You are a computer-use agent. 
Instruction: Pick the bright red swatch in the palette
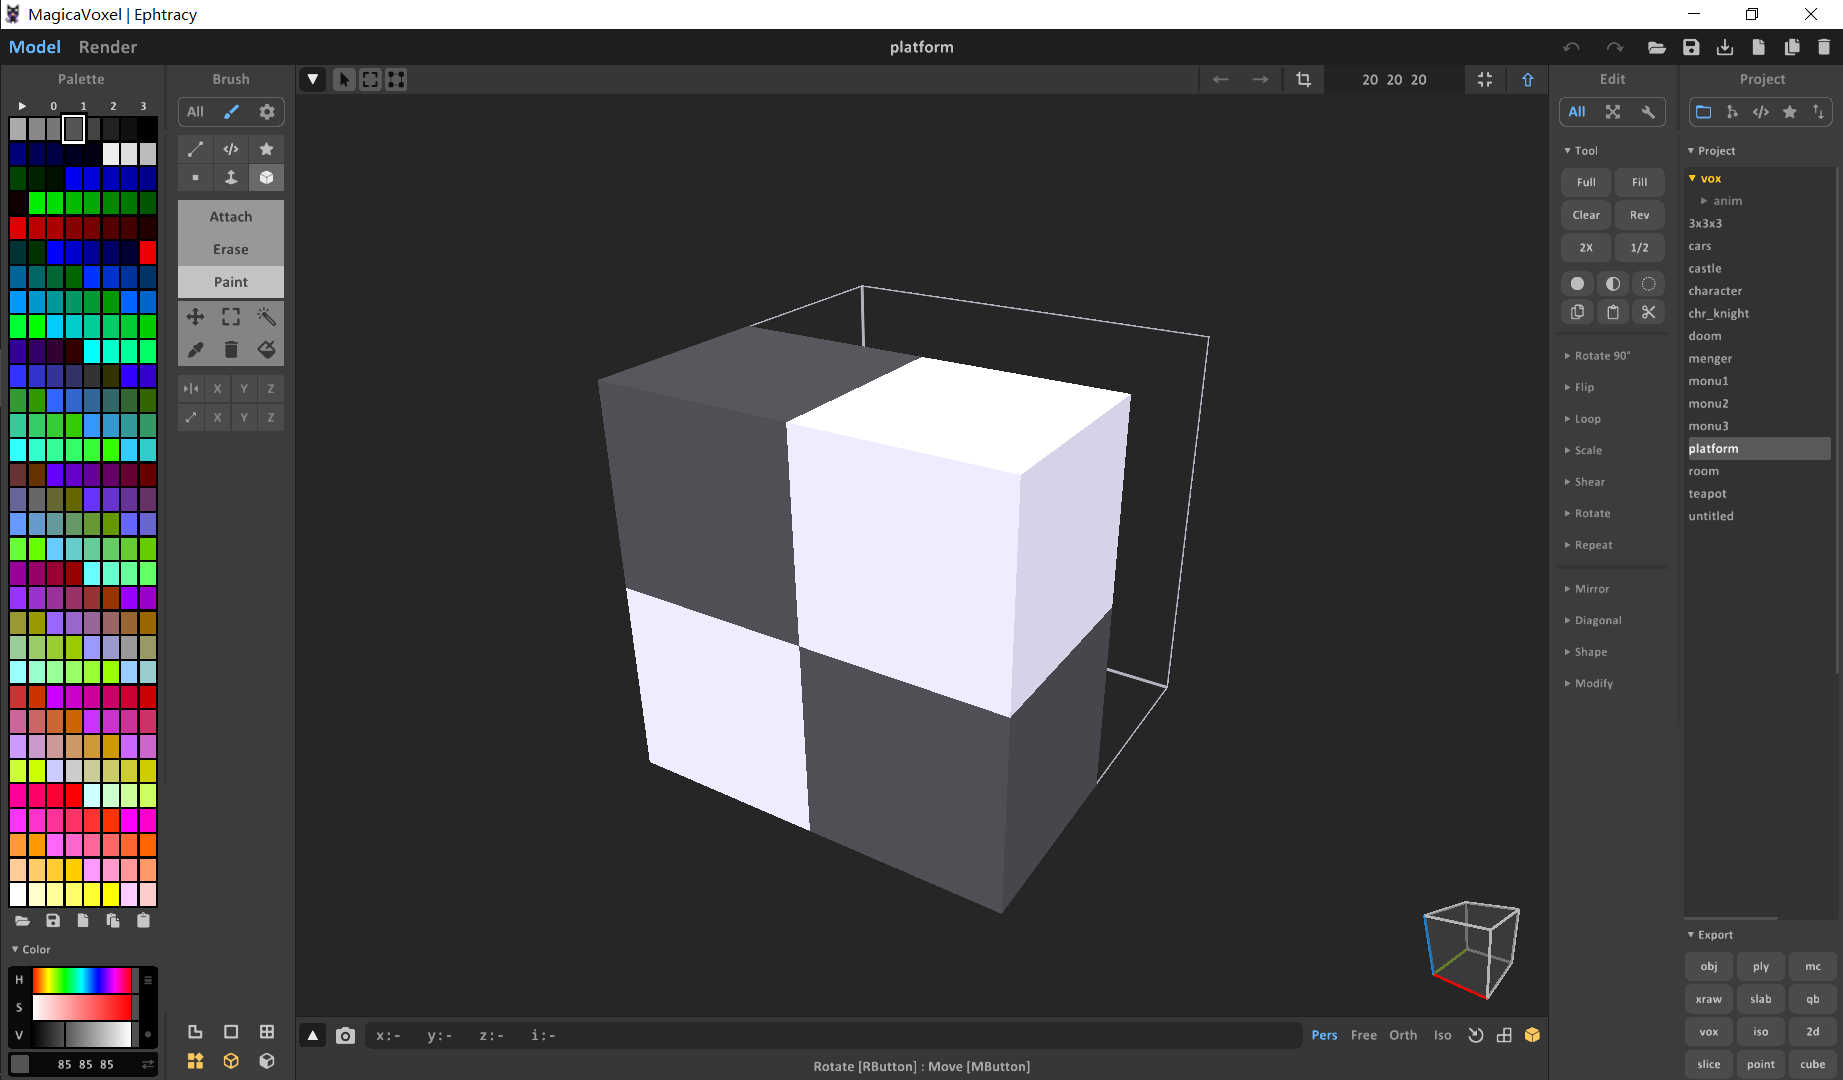click(x=148, y=251)
